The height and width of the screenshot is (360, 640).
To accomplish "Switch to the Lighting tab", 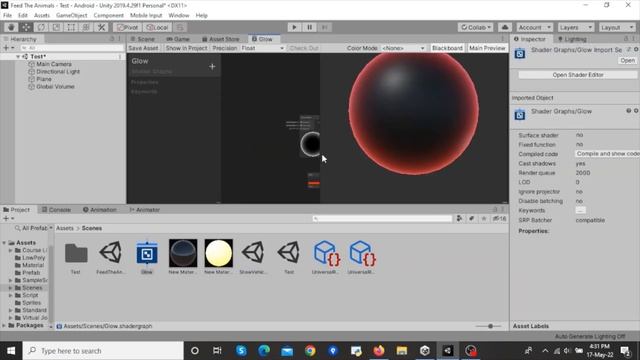I will [x=572, y=39].
